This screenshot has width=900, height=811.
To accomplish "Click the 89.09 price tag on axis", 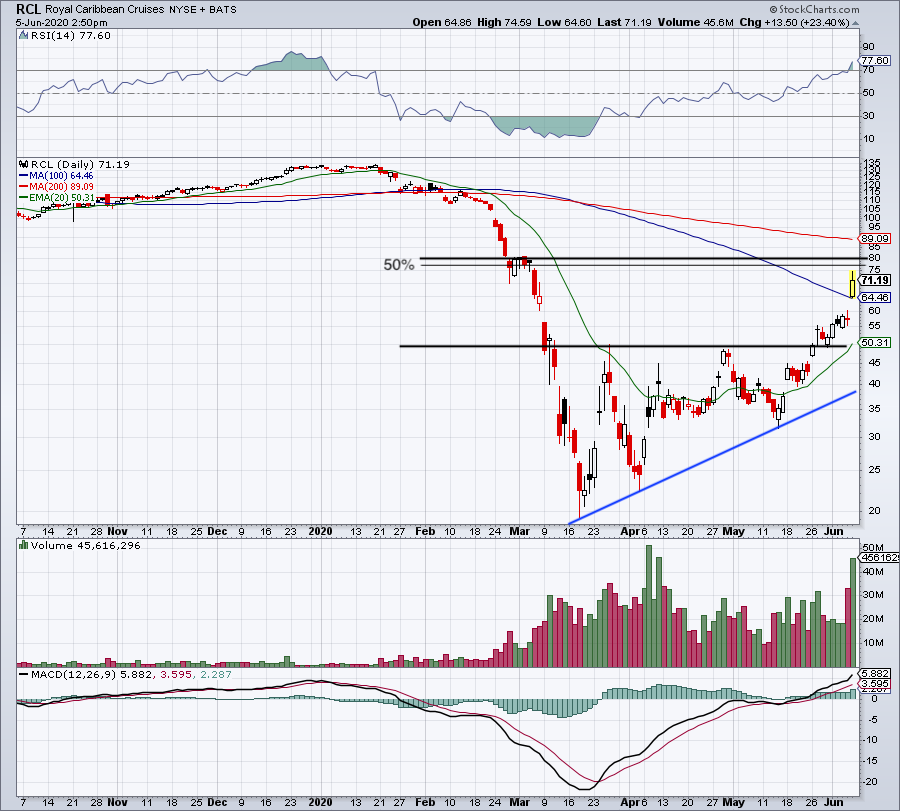I will (875, 238).
